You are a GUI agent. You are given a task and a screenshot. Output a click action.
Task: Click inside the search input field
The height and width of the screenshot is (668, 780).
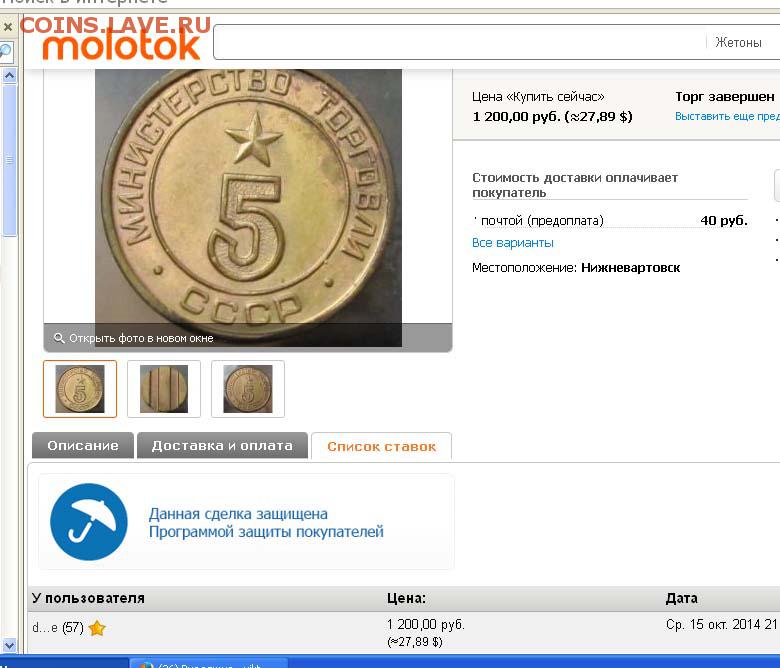coord(458,43)
